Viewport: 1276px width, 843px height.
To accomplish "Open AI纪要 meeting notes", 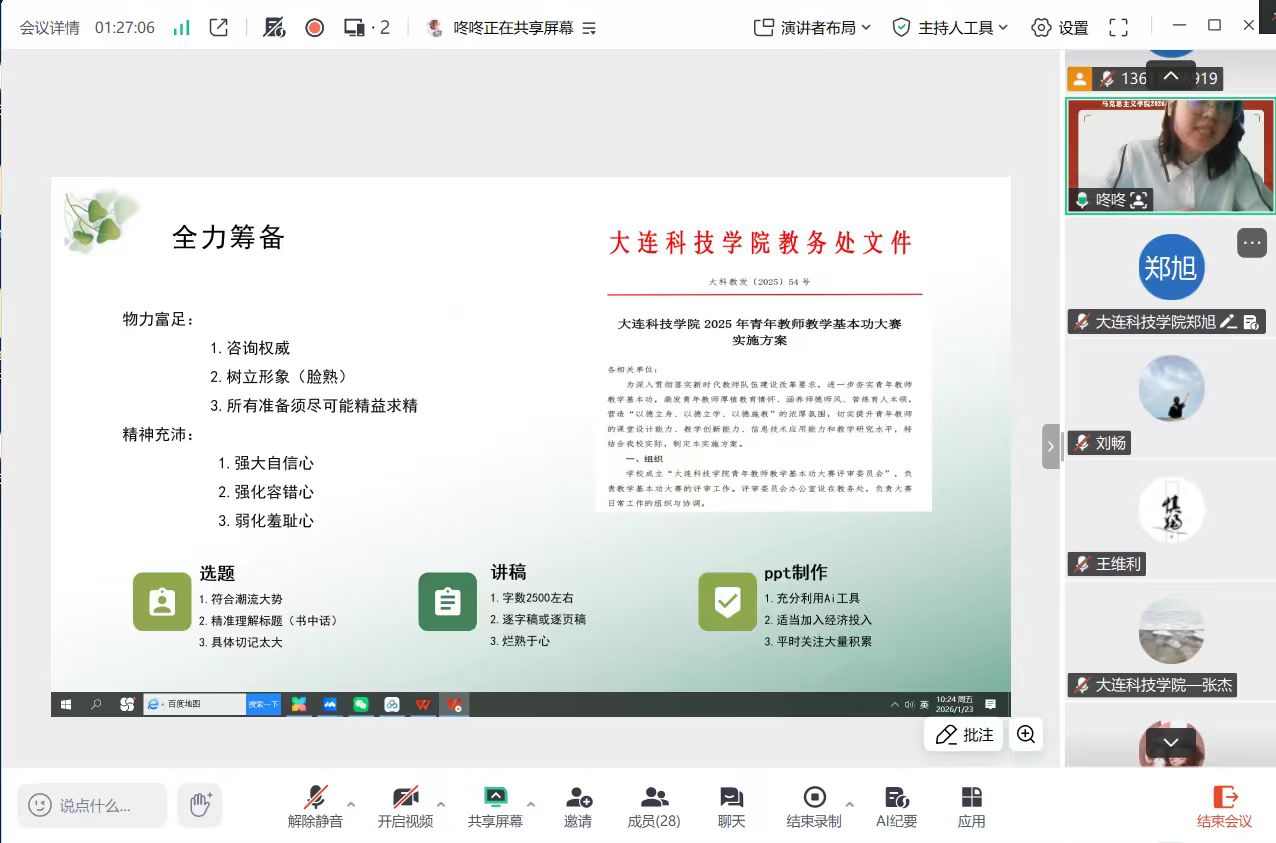I will (896, 806).
